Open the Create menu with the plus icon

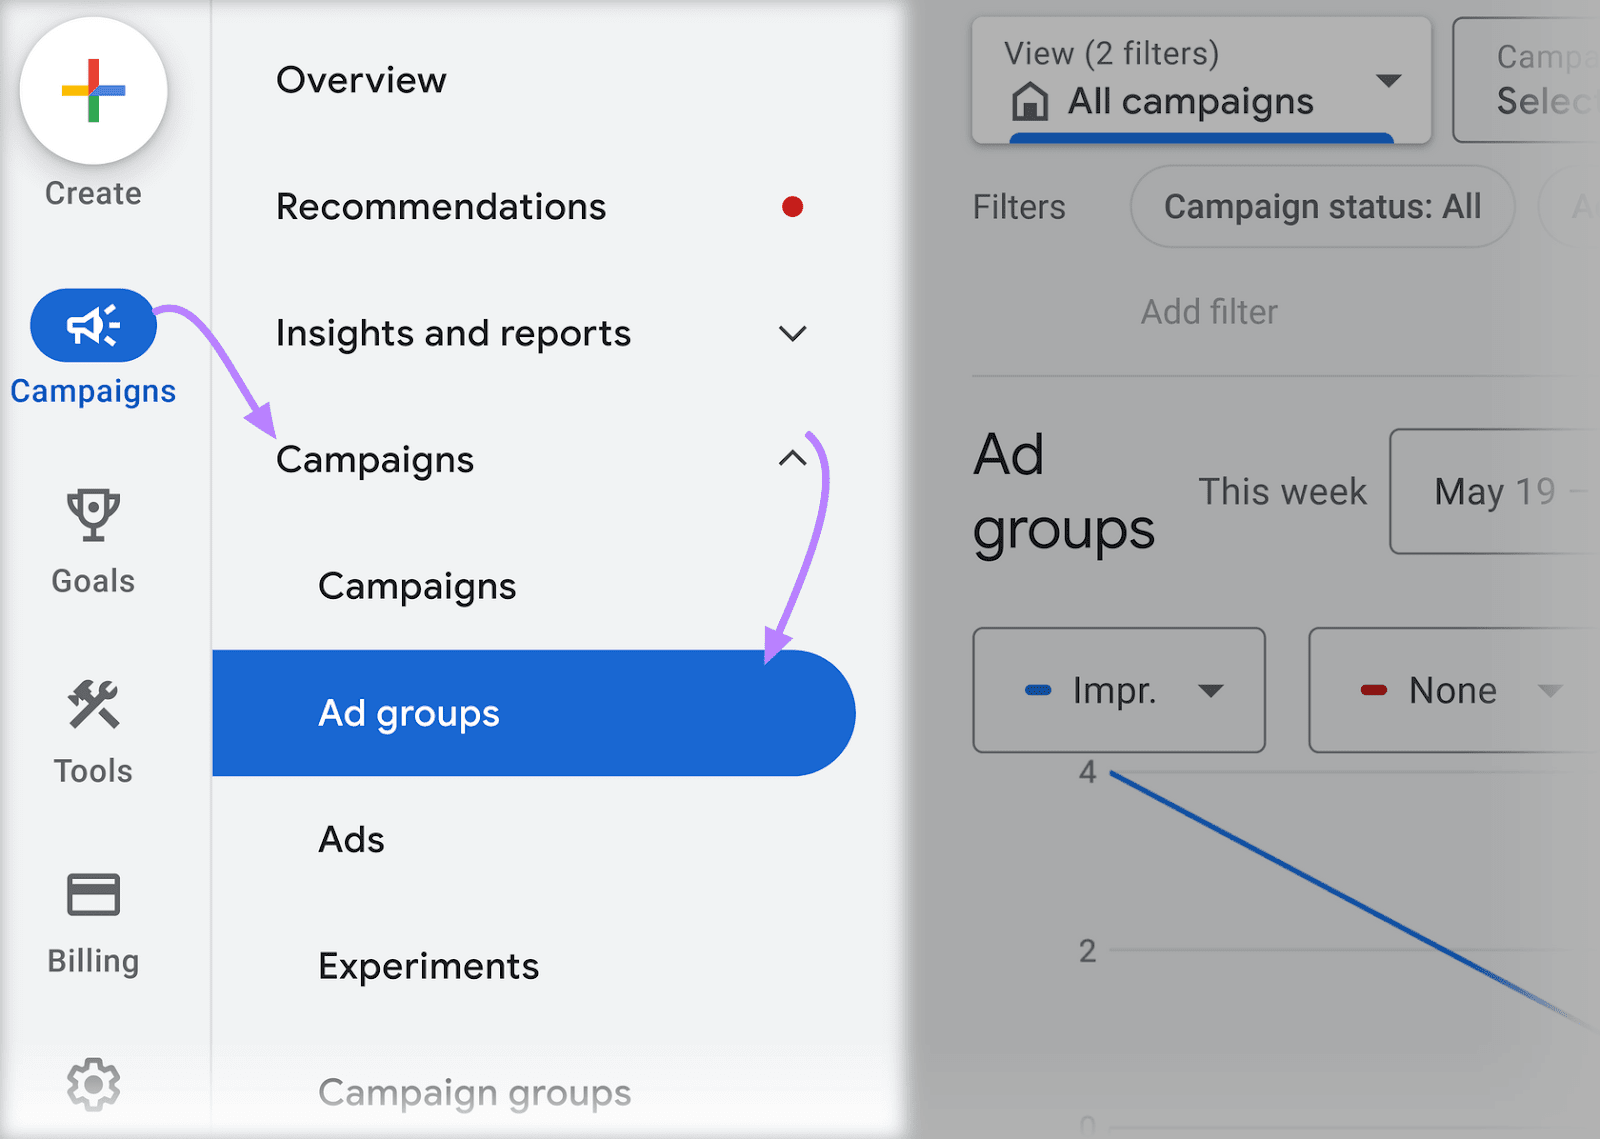(x=92, y=91)
